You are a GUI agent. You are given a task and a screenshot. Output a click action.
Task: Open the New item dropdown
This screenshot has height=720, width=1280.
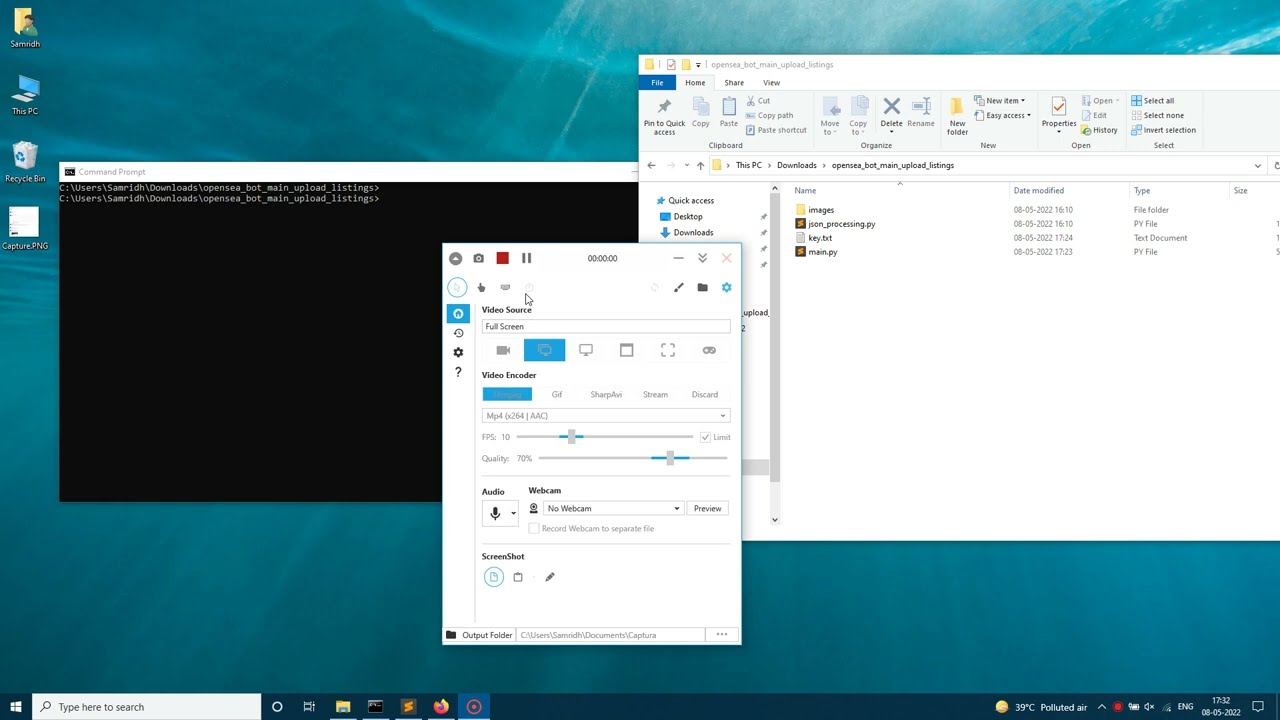(x=999, y=101)
